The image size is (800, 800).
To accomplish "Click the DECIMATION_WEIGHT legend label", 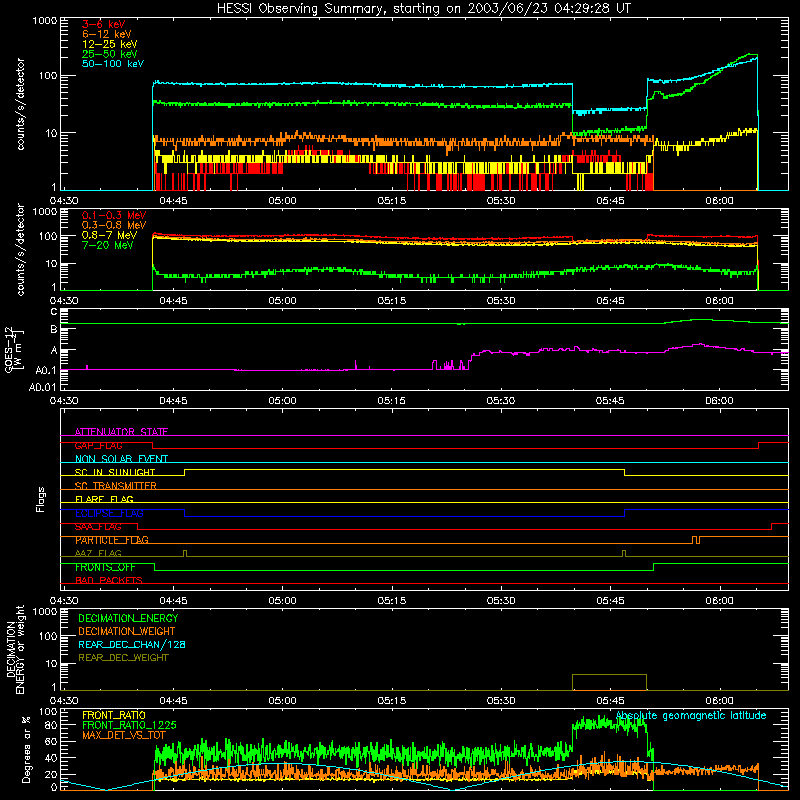I will pos(127,631).
